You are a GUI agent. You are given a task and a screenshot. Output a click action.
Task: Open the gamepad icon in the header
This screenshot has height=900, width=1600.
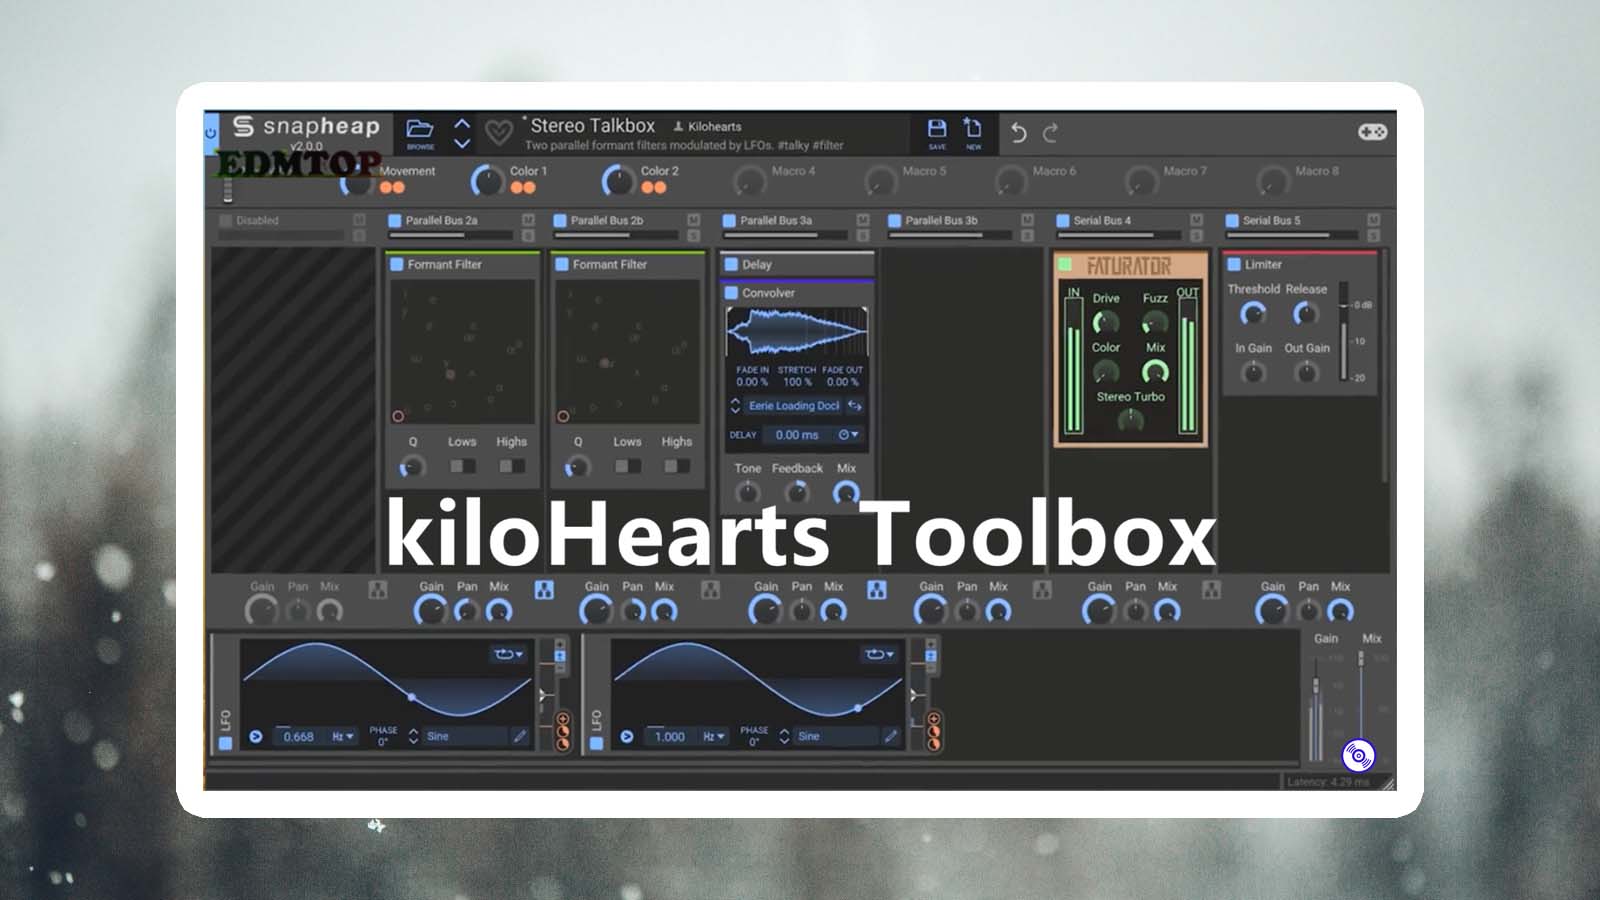[1372, 132]
